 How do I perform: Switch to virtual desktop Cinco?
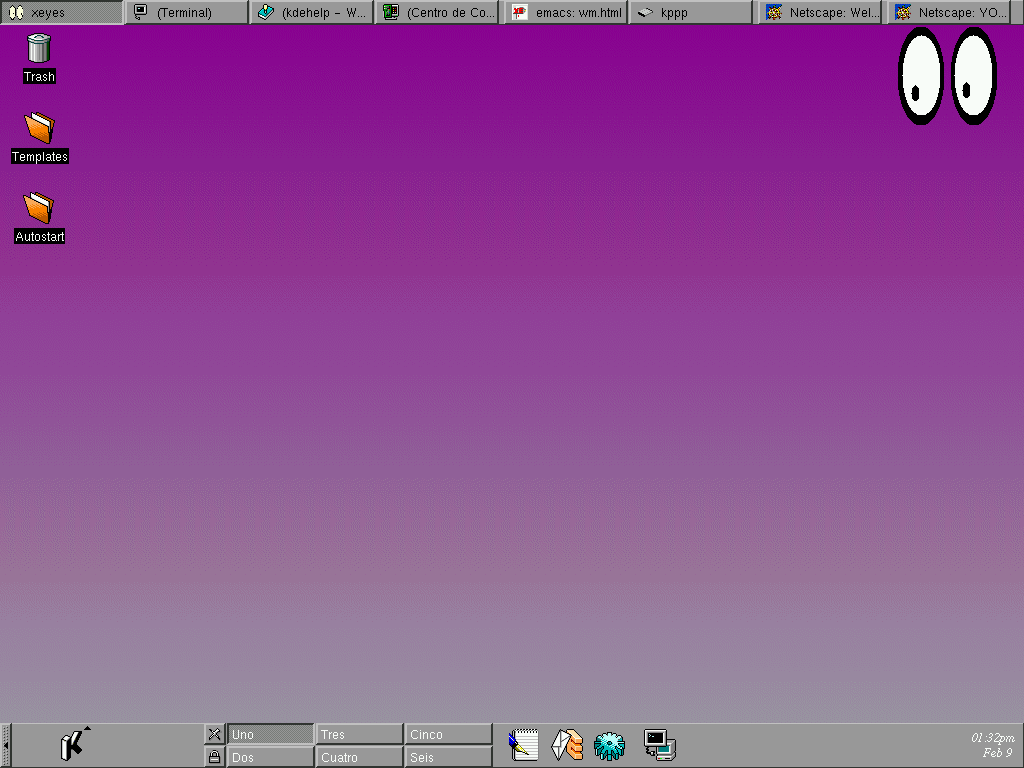[448, 734]
